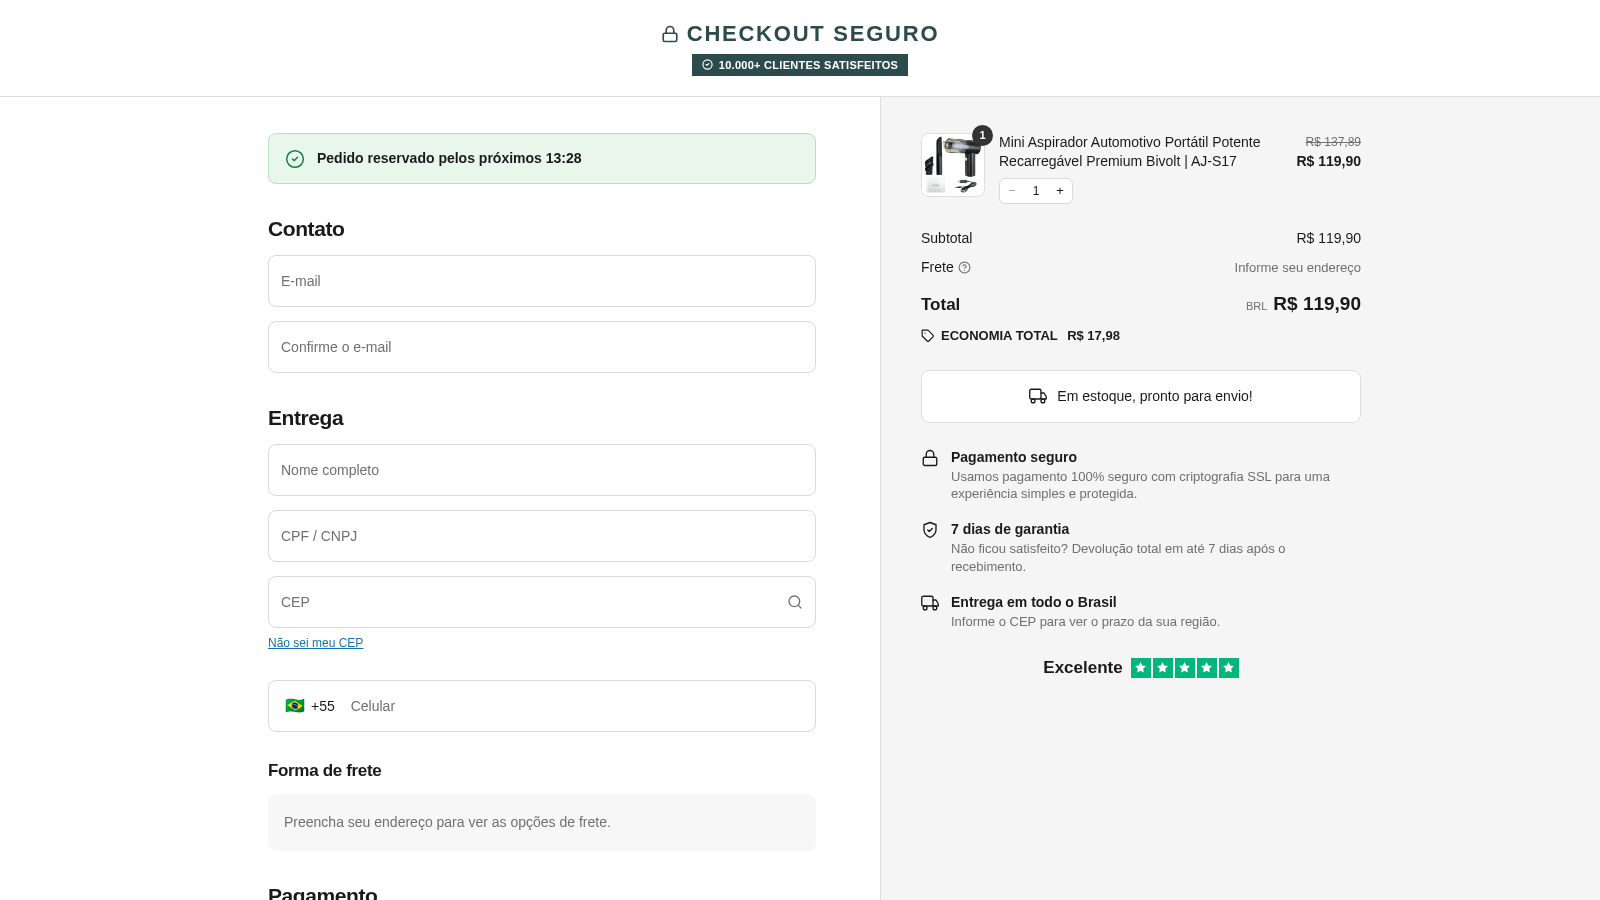Click the Entrega em todo o Brasil truck icon

(x=930, y=603)
